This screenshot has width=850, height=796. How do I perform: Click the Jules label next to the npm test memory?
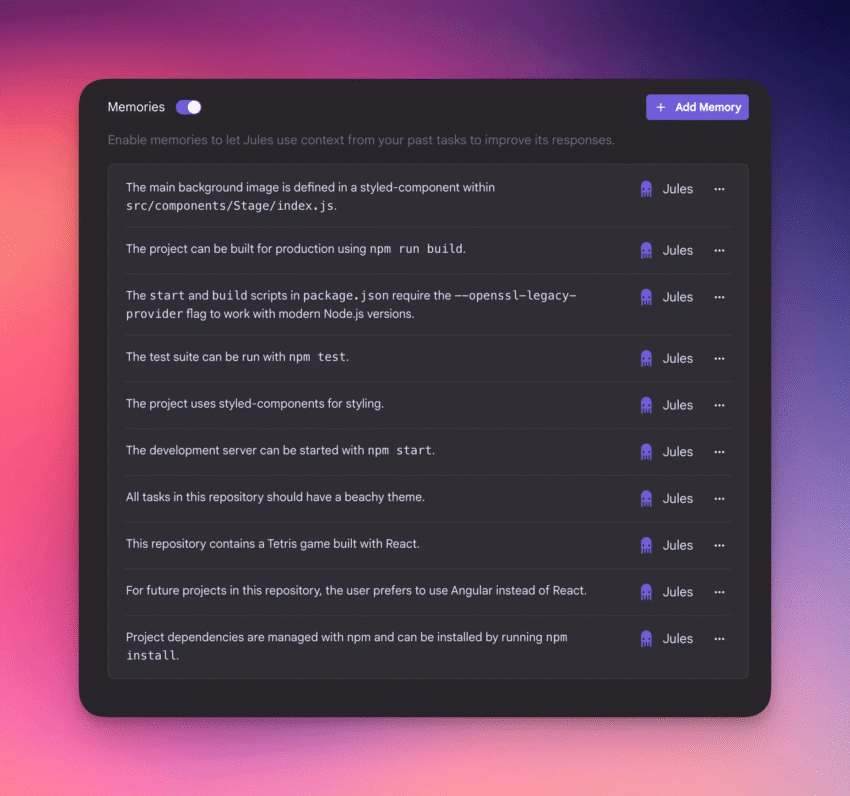pos(677,358)
